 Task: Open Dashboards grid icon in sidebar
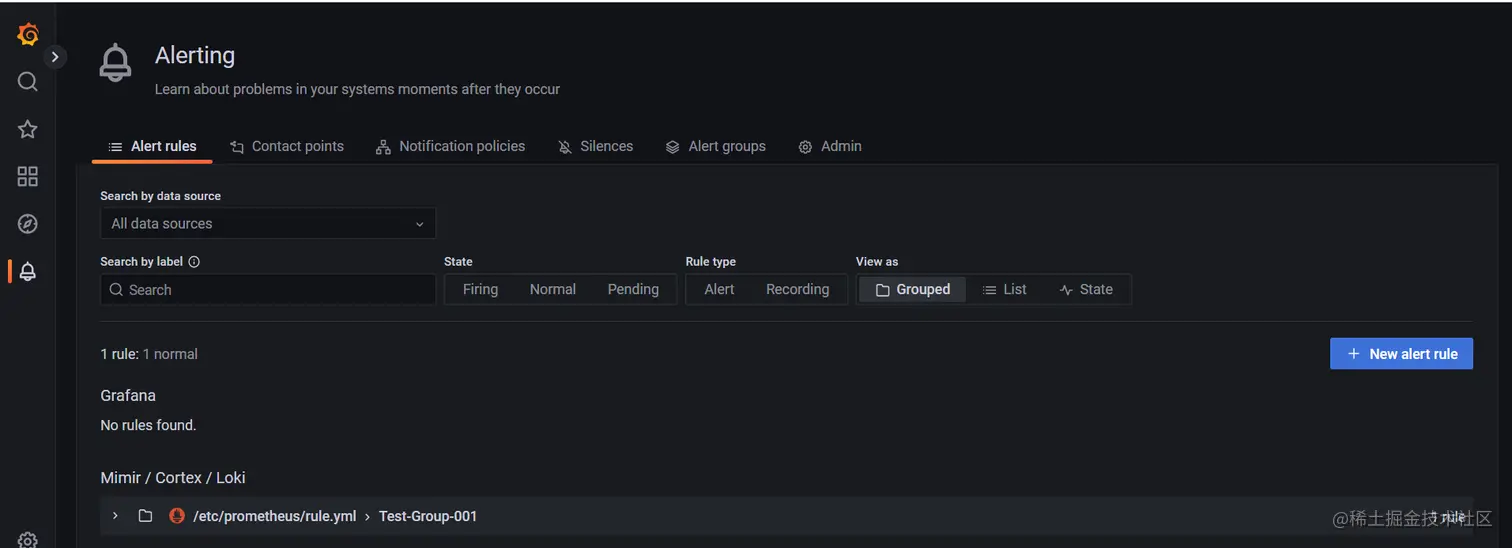(x=28, y=177)
